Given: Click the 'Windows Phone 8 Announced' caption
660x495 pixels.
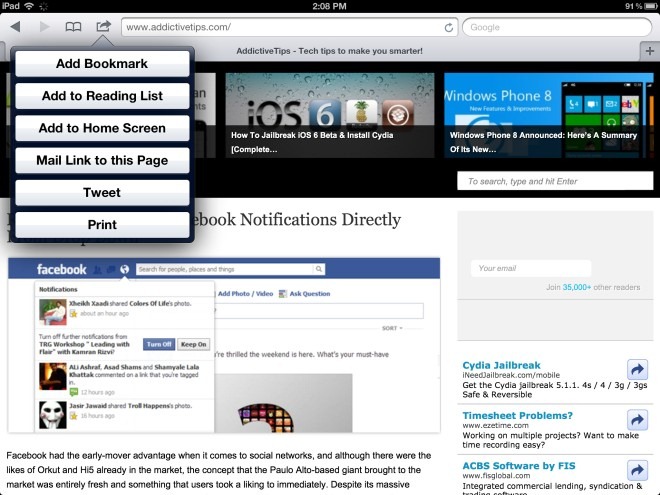Looking at the screenshot, I should 543,142.
